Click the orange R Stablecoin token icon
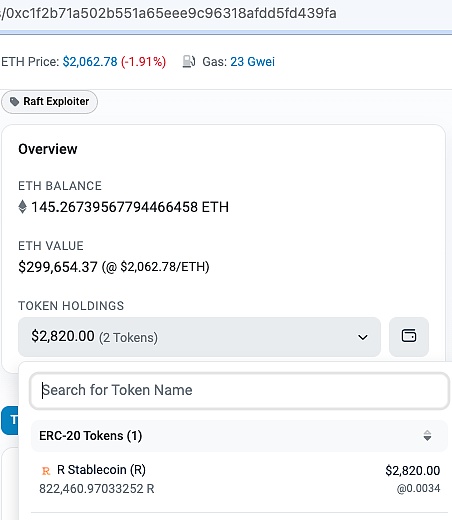 tap(46, 471)
